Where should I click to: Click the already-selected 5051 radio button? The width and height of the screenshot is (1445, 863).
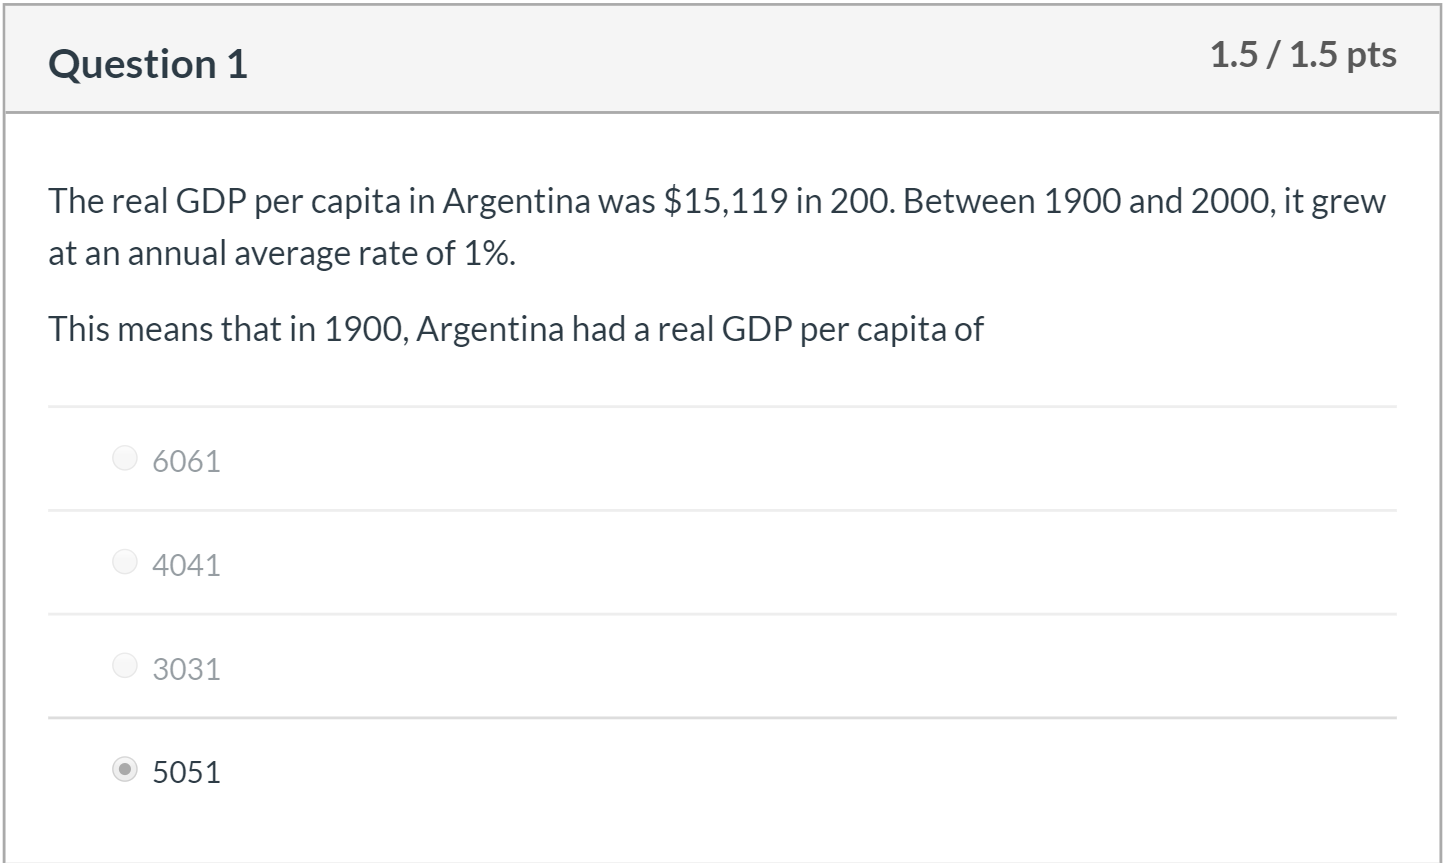(124, 769)
